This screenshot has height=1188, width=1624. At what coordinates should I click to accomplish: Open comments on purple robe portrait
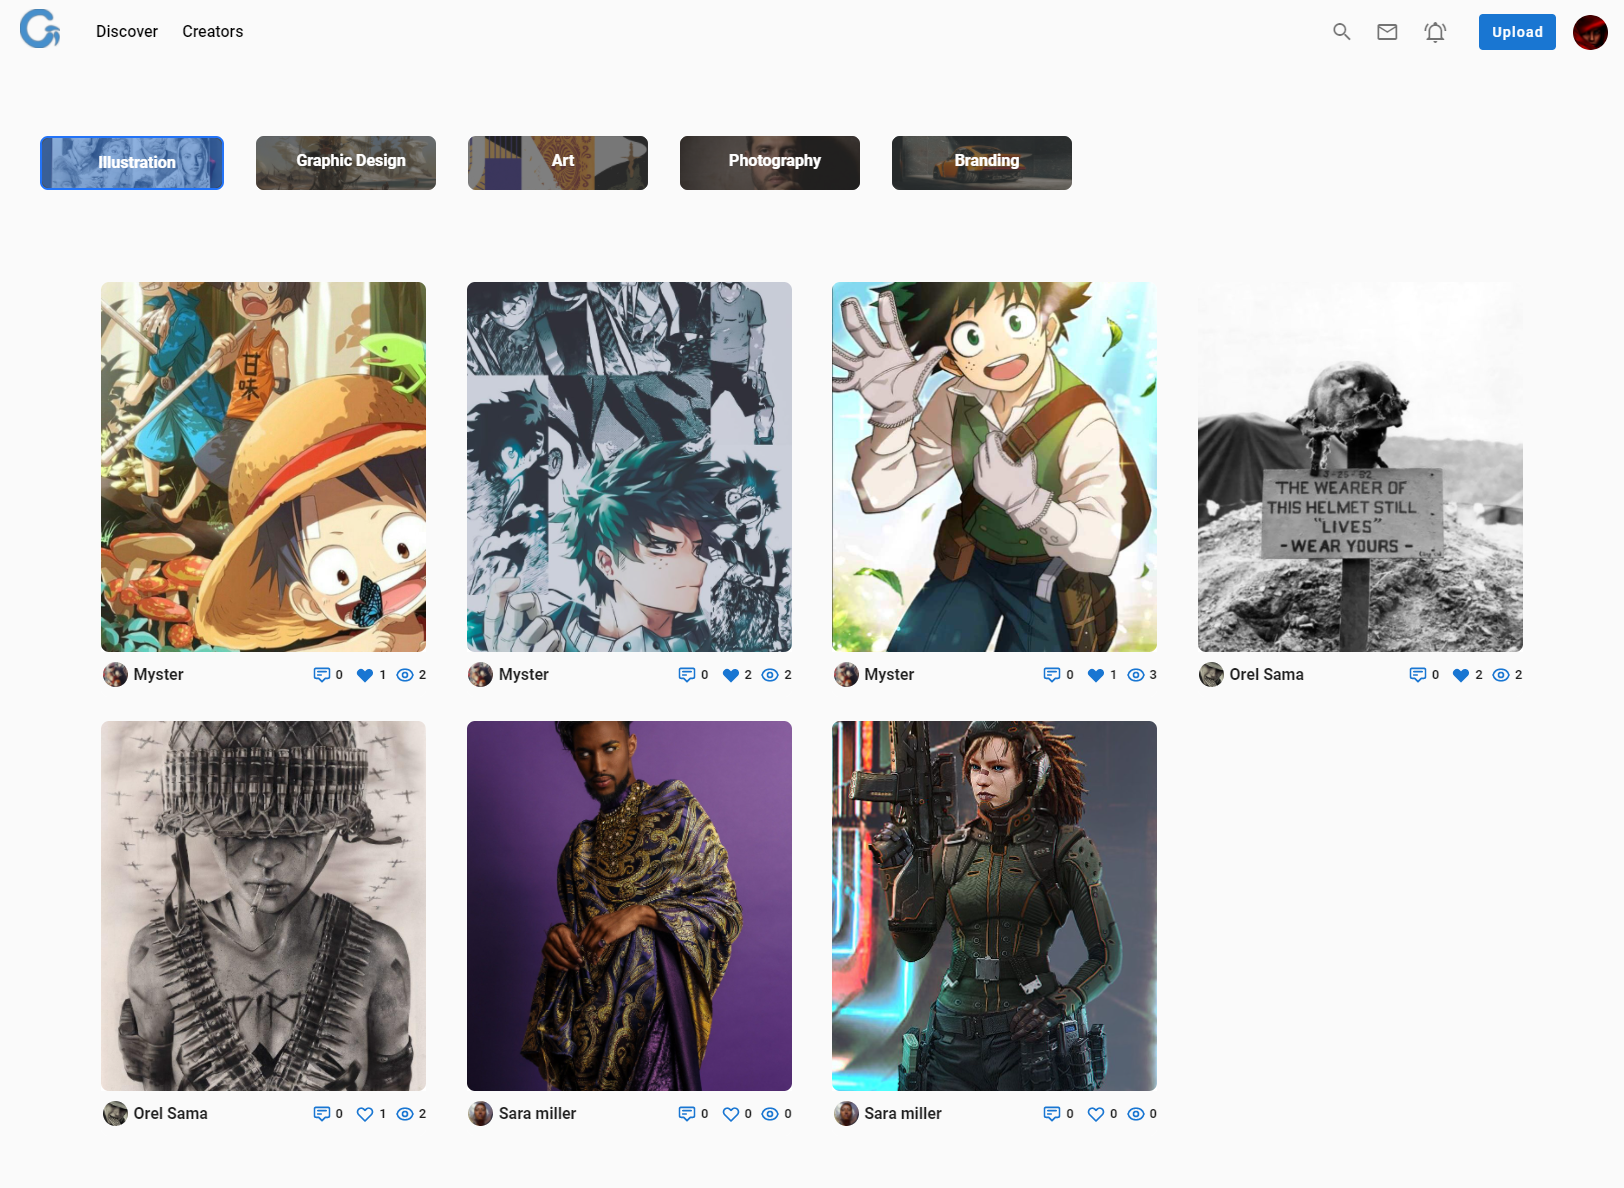(687, 1114)
